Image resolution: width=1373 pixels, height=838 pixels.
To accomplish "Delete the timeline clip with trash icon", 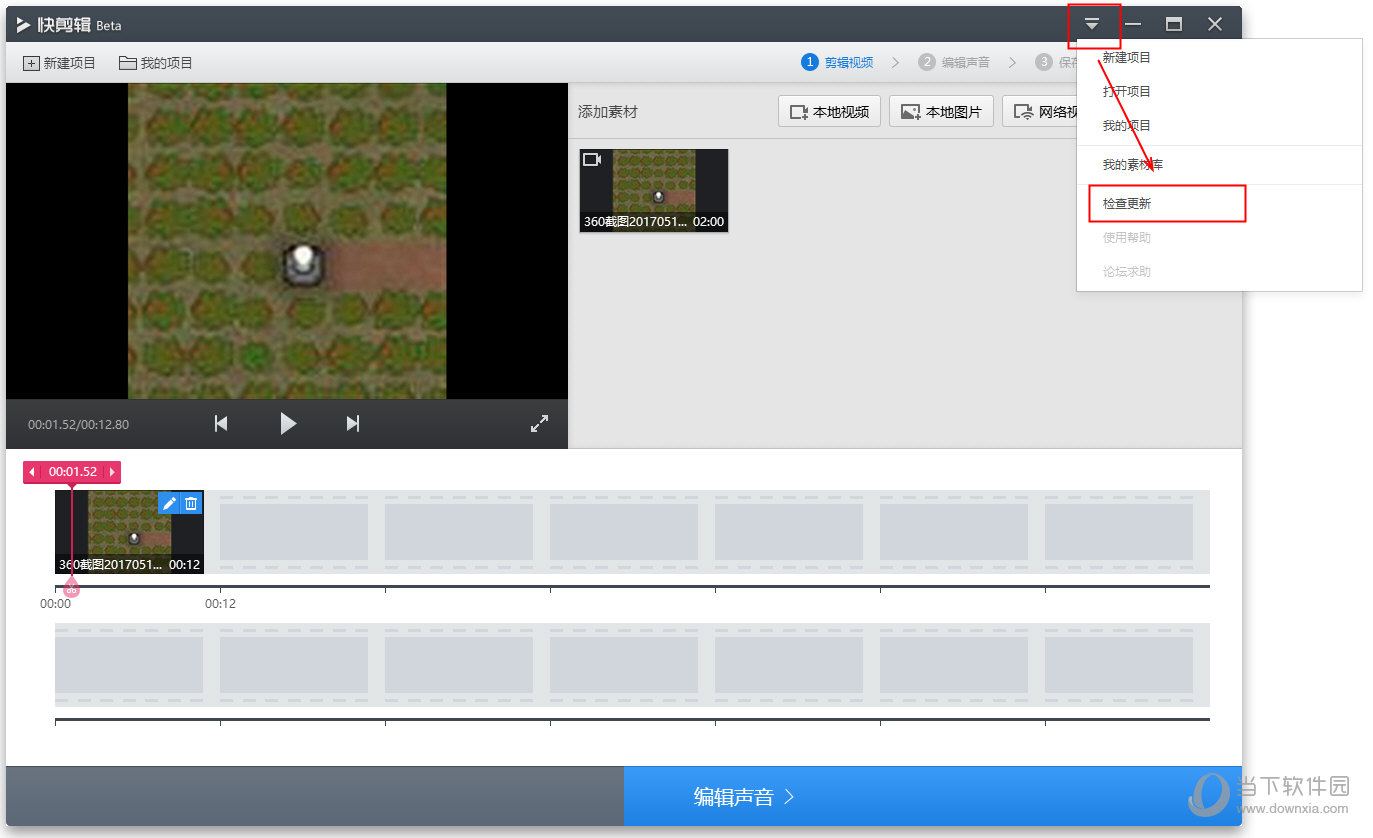I will pos(191,503).
